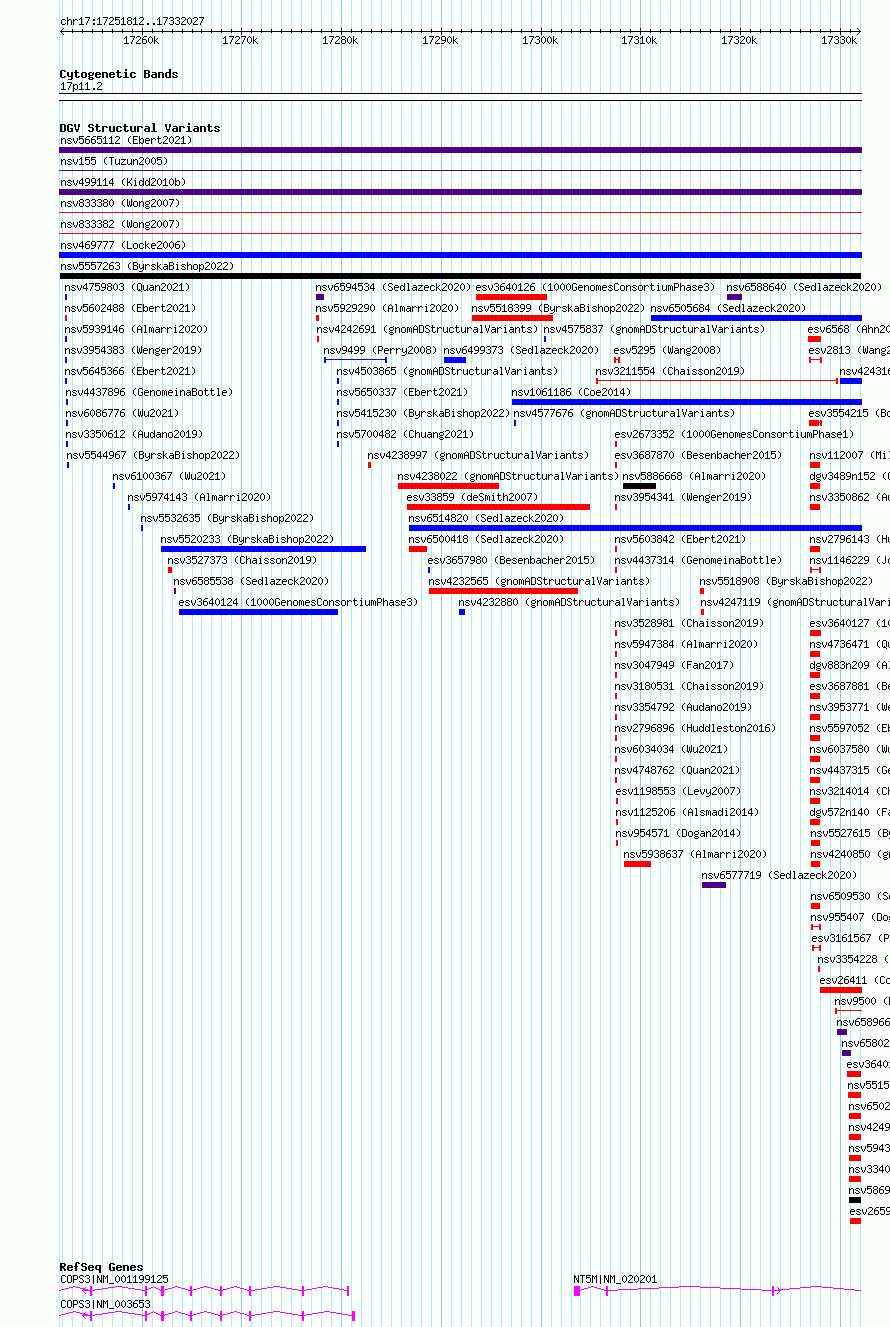Select the nsv6588640 (Sedlazeck2020) label

point(806,287)
